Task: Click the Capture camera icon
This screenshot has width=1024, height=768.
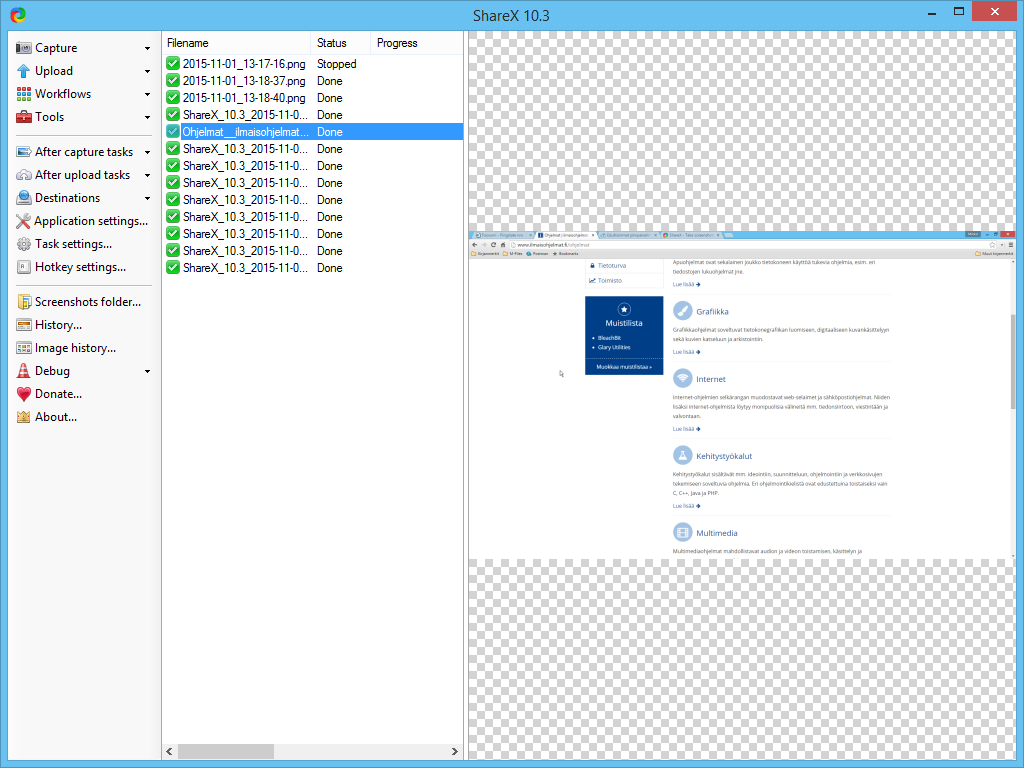Action: [x=24, y=48]
